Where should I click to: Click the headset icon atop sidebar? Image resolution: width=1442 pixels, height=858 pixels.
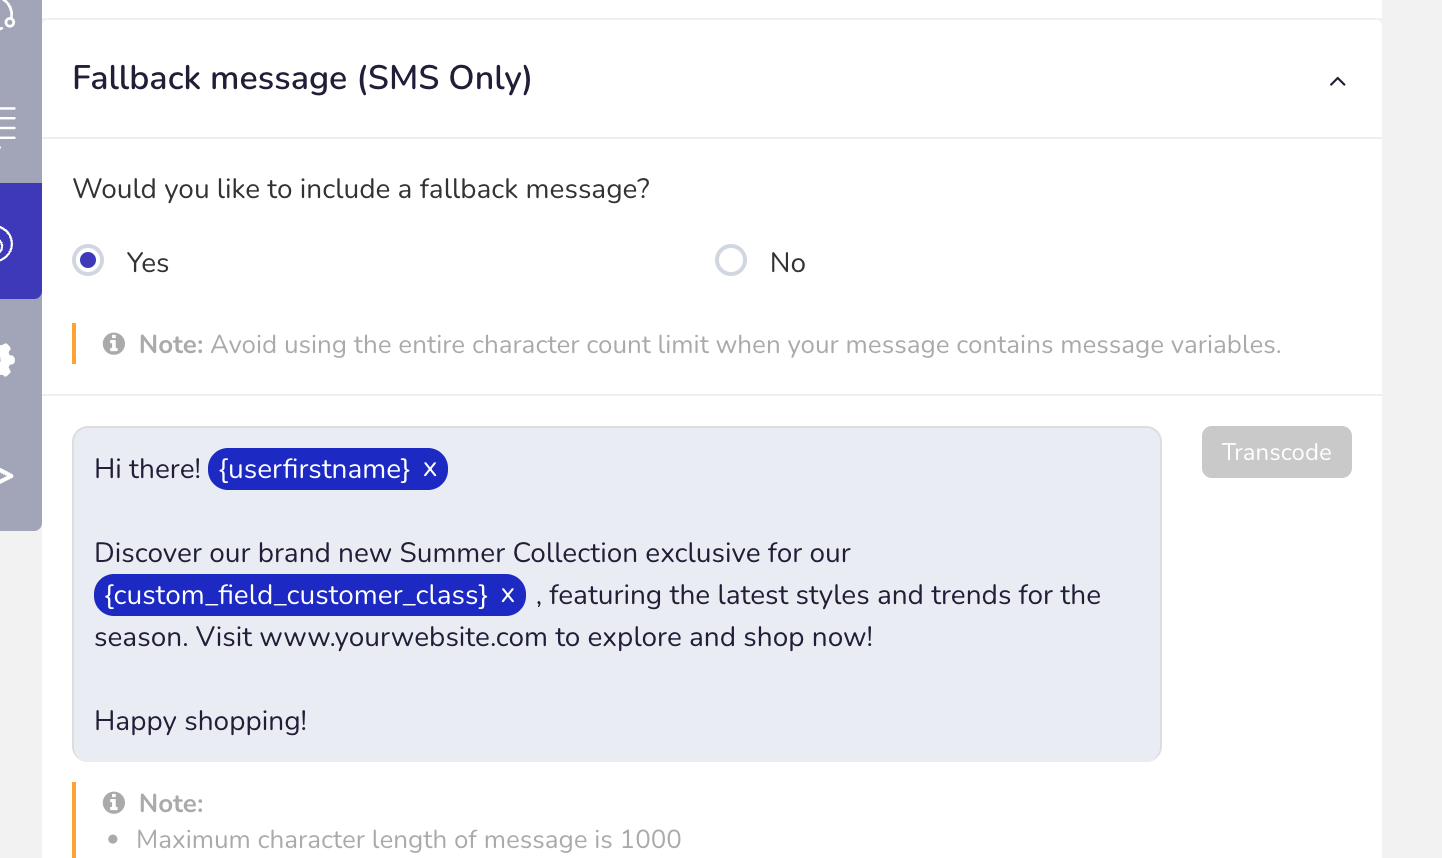[7, 14]
